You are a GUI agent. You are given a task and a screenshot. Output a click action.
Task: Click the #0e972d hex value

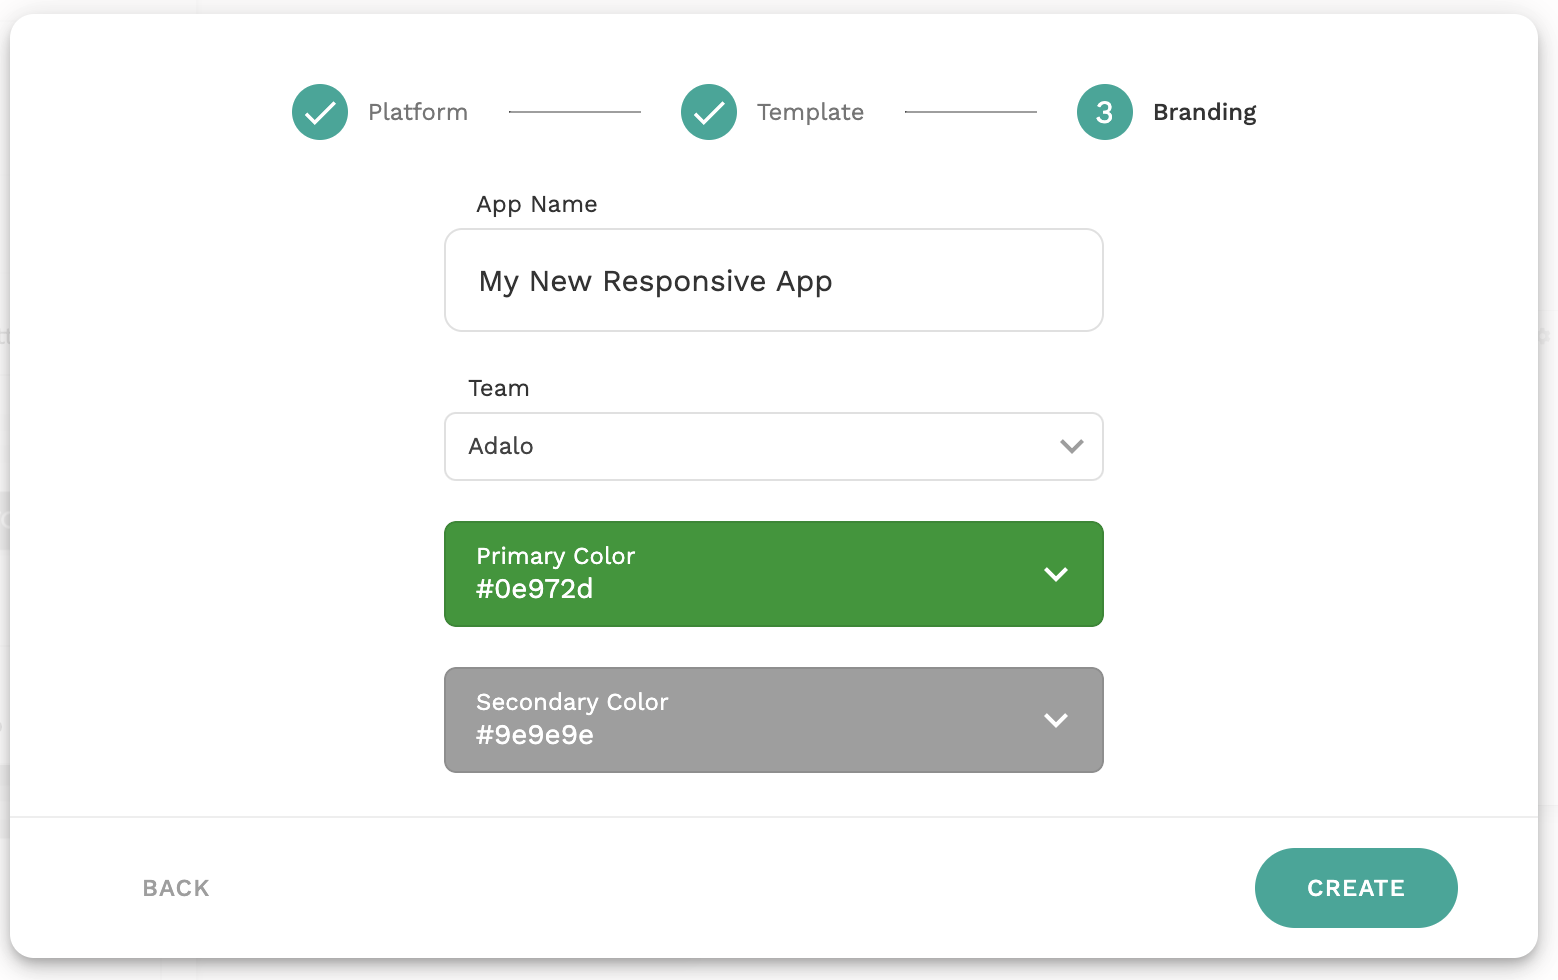534,589
